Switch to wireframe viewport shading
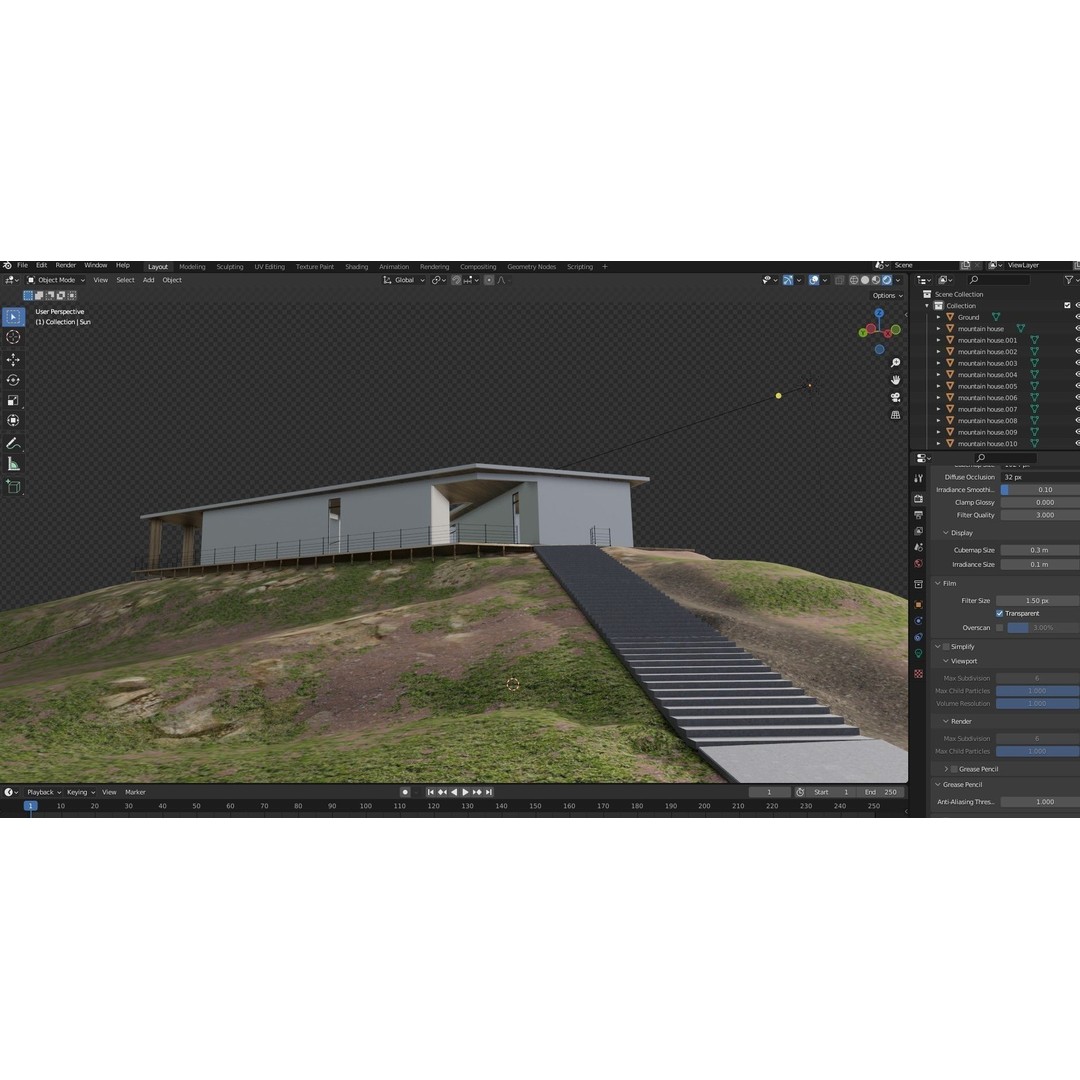 coord(854,280)
